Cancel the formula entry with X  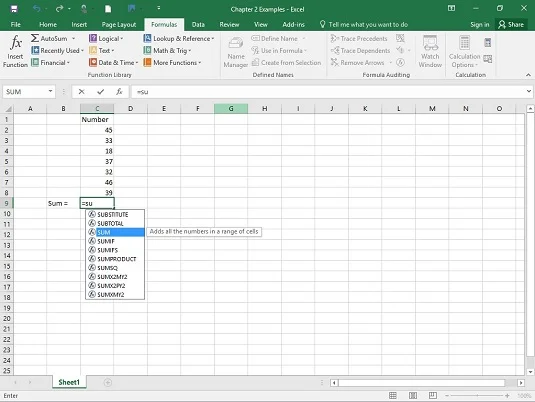tap(81, 91)
